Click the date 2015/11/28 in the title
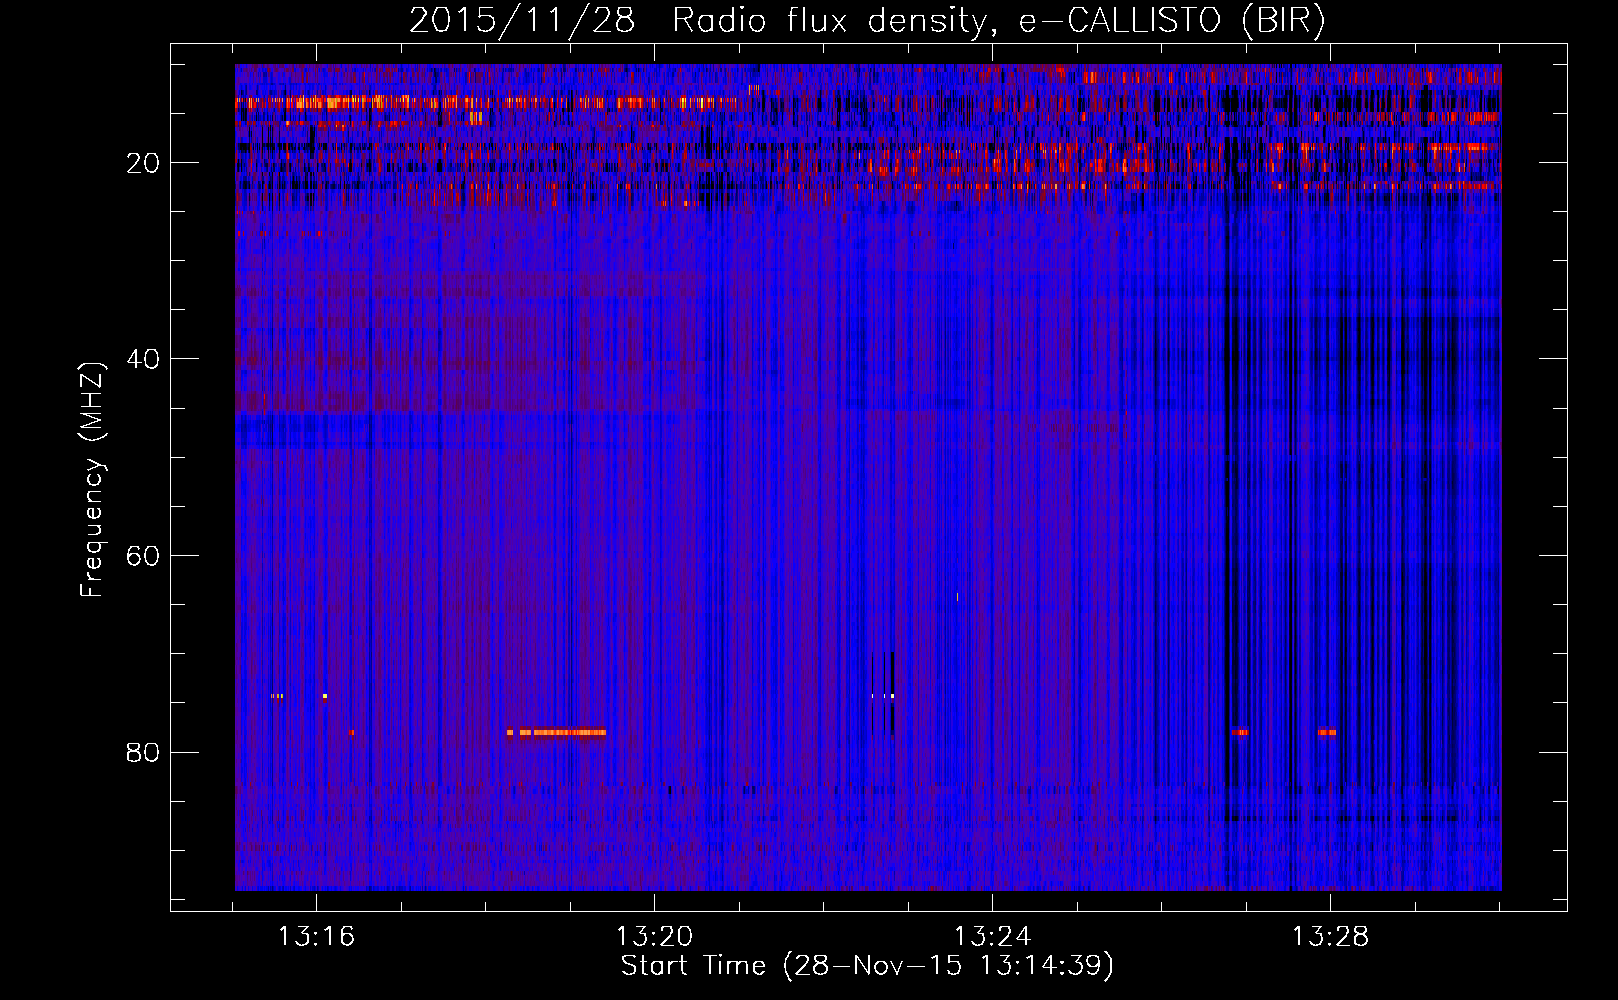This screenshot has height=1000, width=1618. (521, 21)
